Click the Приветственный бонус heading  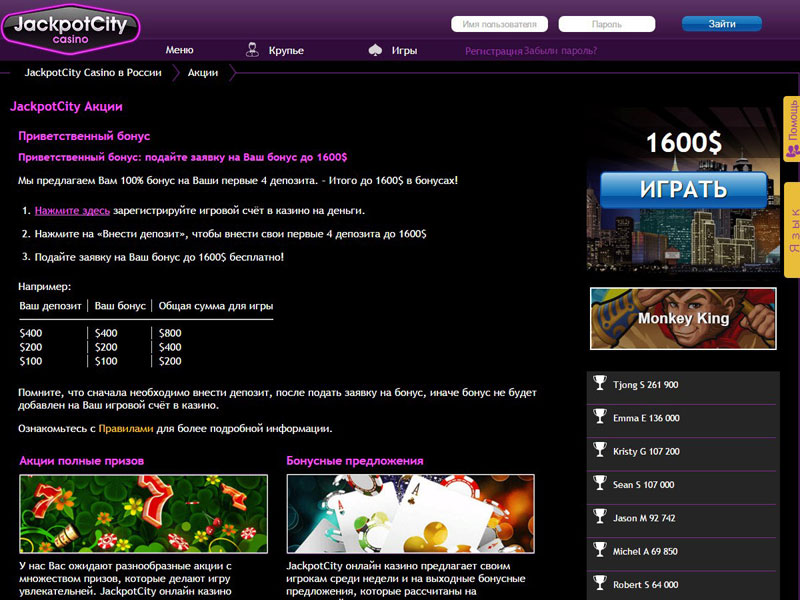pyautogui.click(x=84, y=136)
